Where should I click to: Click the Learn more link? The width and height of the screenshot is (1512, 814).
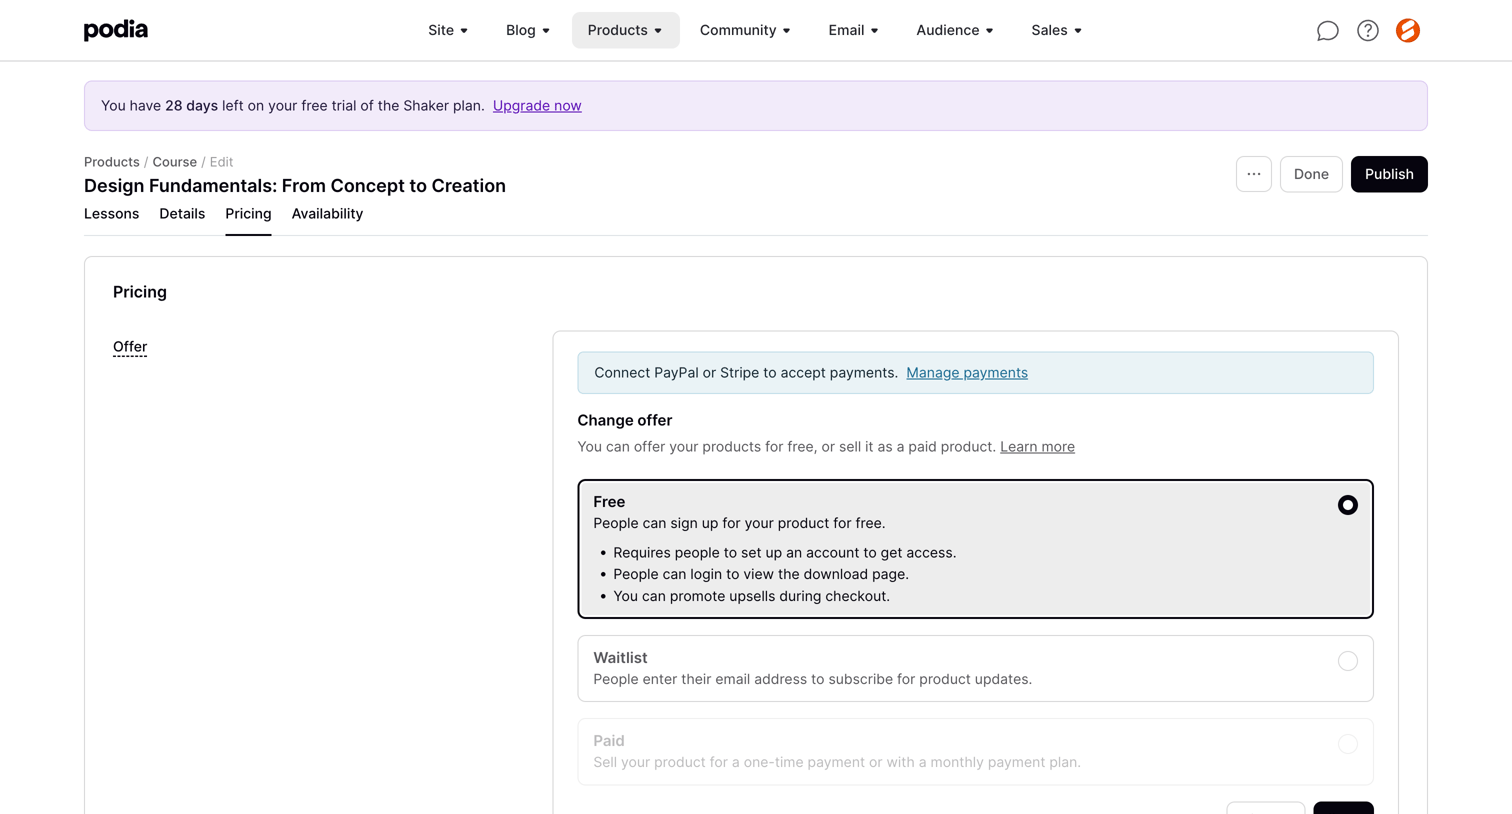(1037, 447)
